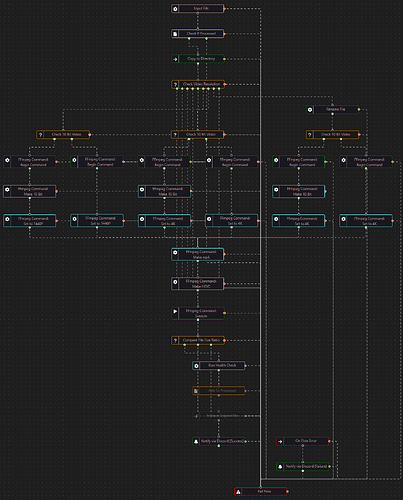Image resolution: width=403 pixels, height=500 pixels.
Task: Click the Fail Flow warning icon
Action: [x=238, y=492]
